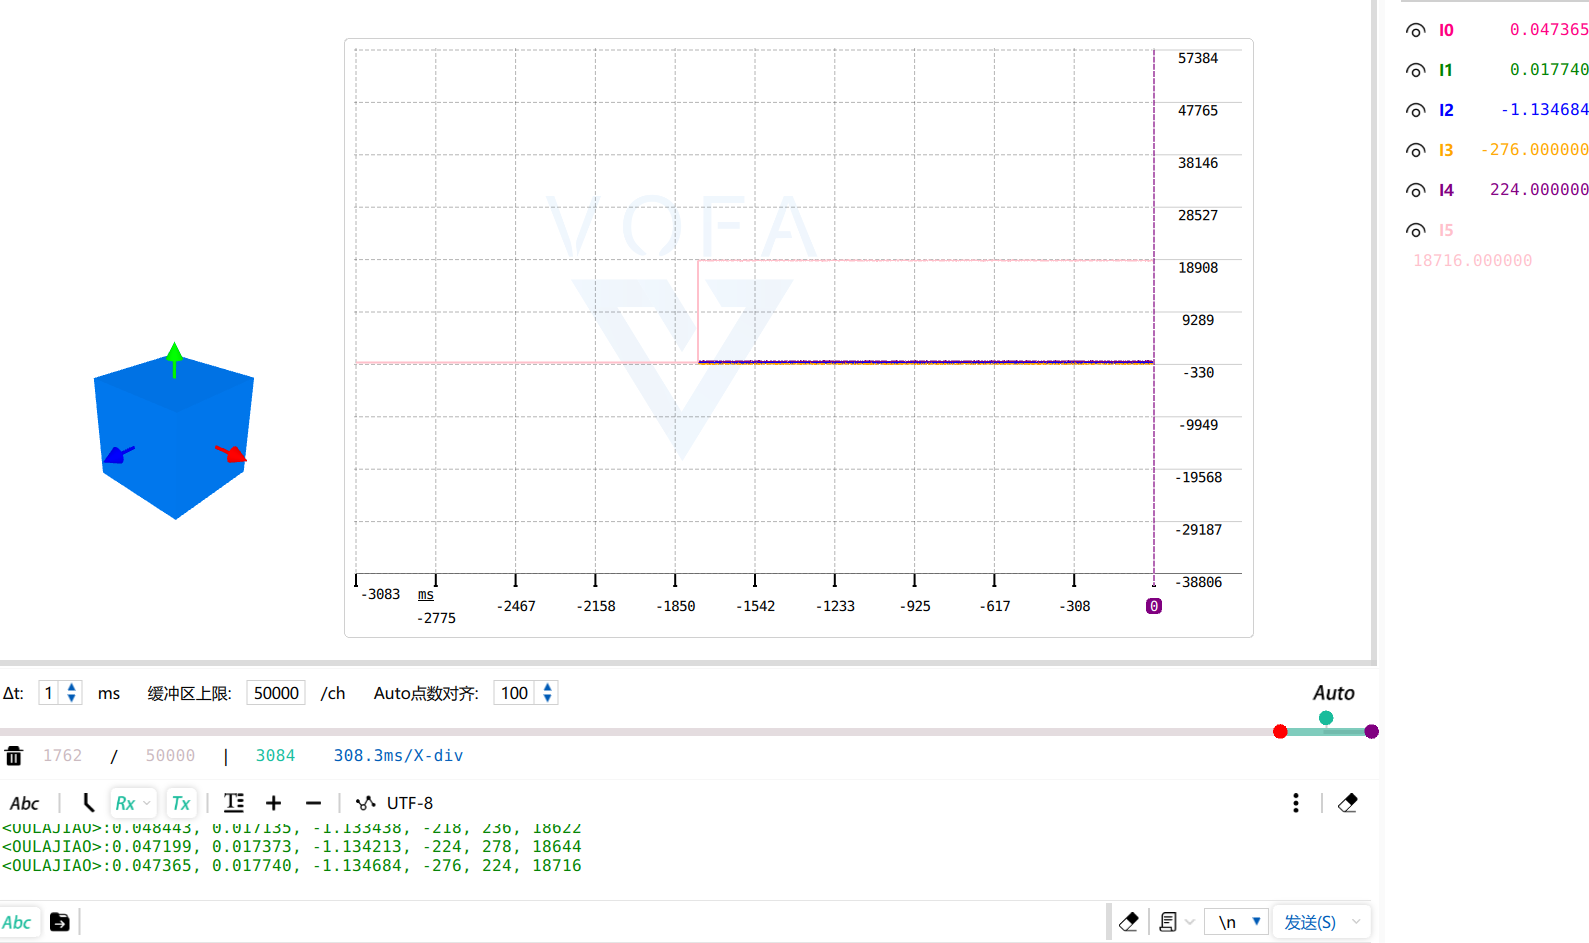Viewport: 1589px width, 943px height.
Task: Click the I0 value 0.047365
Action: pos(1549,30)
